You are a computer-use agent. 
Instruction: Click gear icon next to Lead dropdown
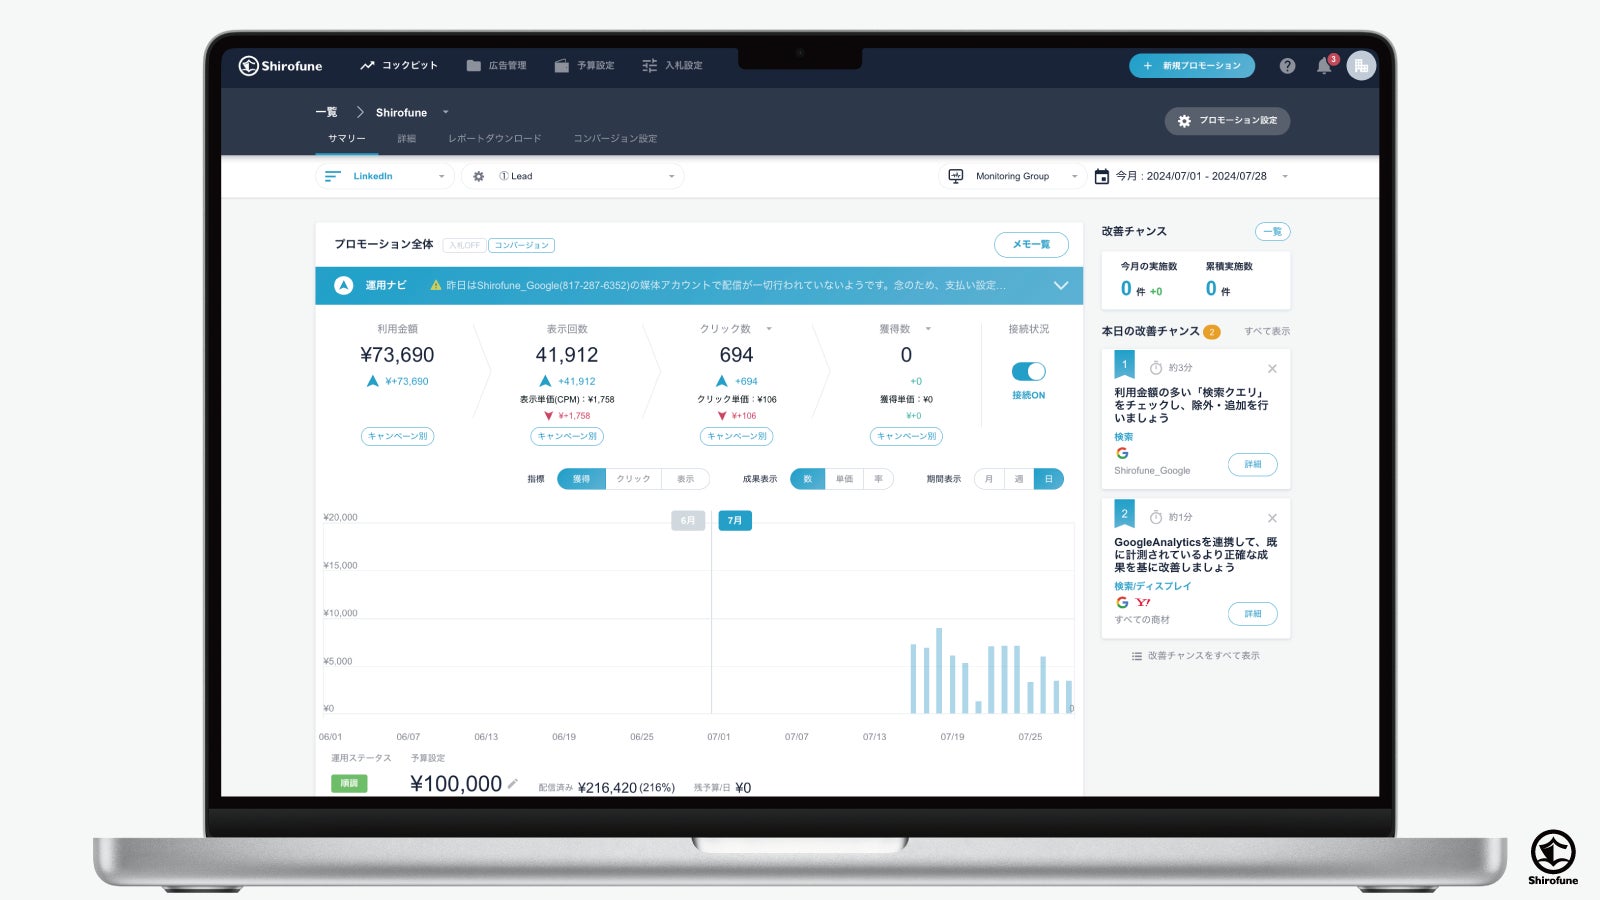tap(478, 176)
